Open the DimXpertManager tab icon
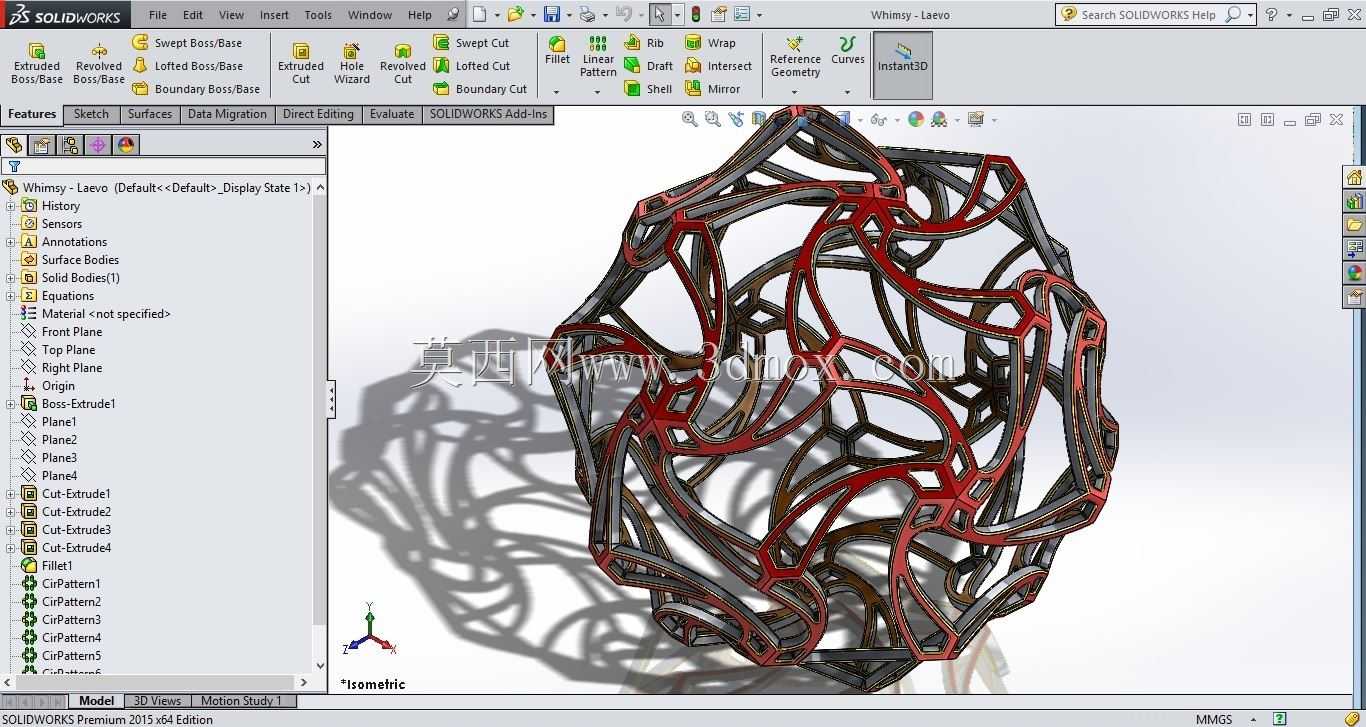Screen dimensions: 1366x727 coord(98,145)
